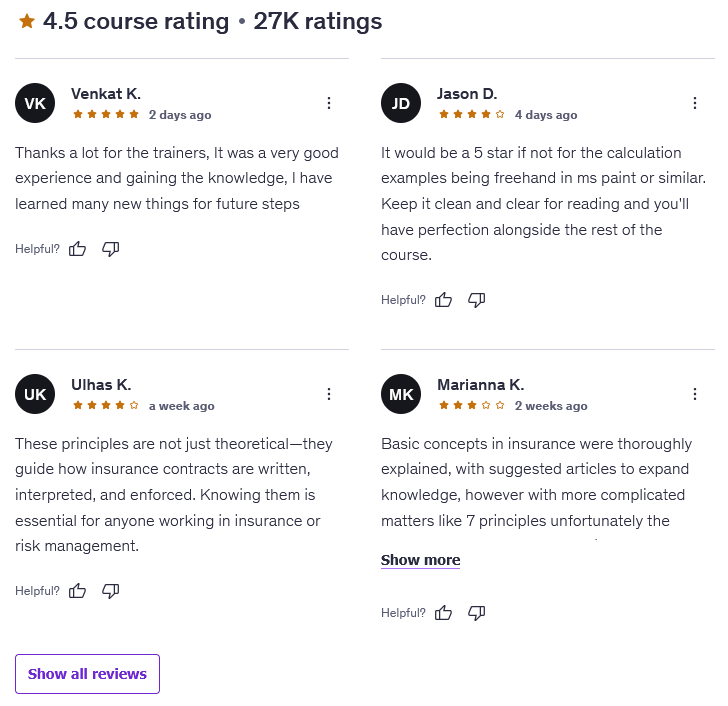Dislike Jason D.'s review with thumbs down
This screenshot has width=728, height=706.
477,300
